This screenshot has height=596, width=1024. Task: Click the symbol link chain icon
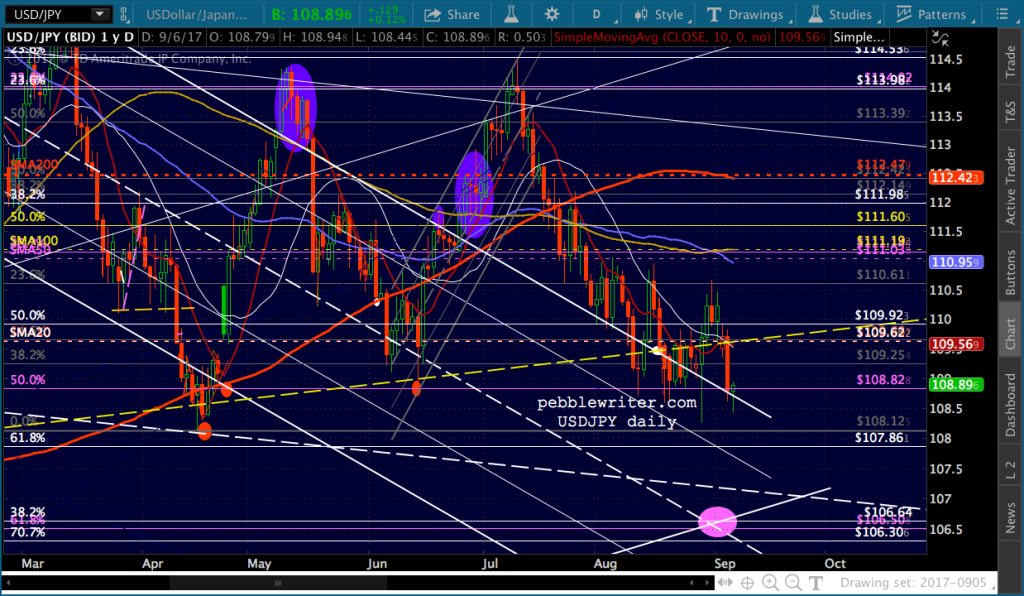pyautogui.click(x=123, y=14)
